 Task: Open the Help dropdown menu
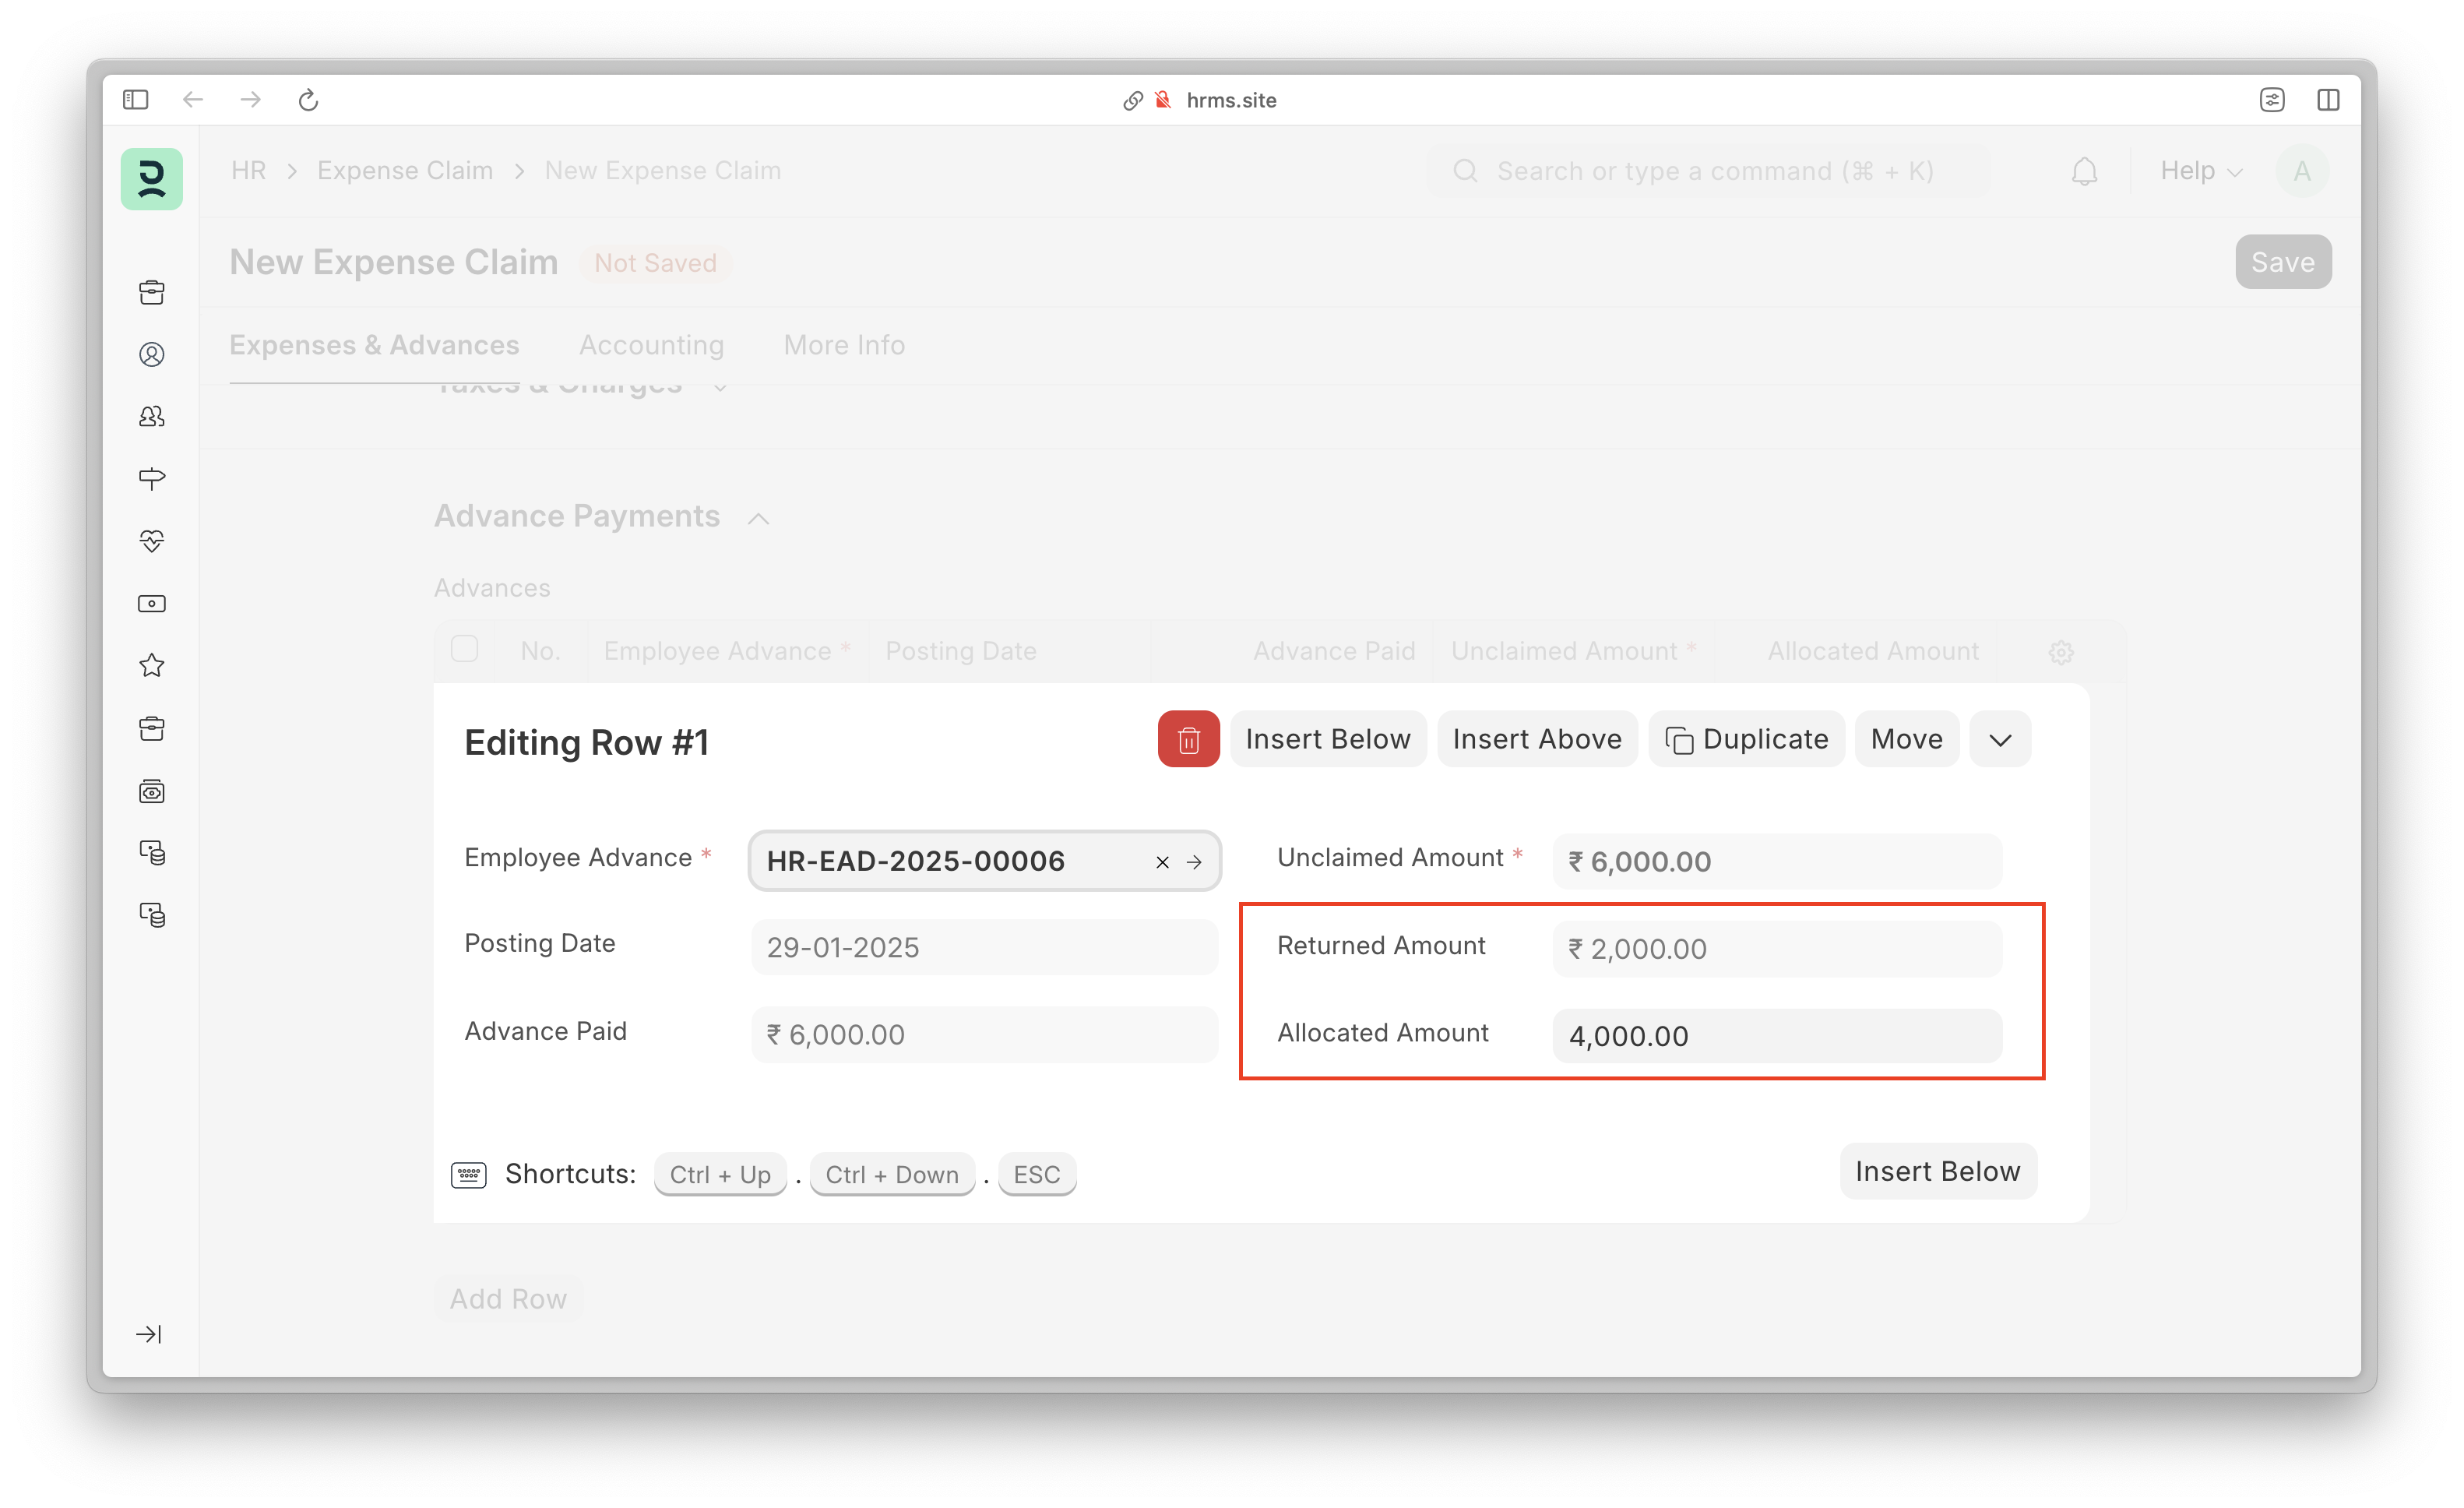tap(2200, 171)
